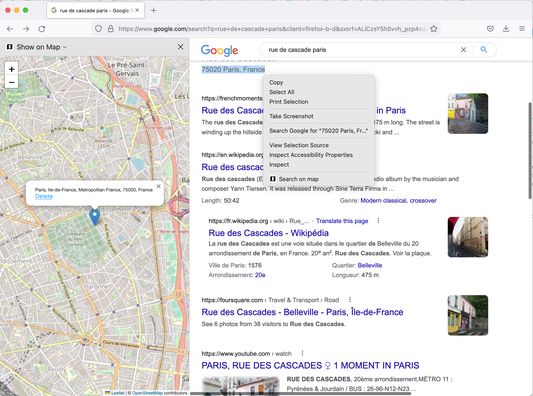
Task: Open the Pocket save icon
Action: click(x=490, y=29)
